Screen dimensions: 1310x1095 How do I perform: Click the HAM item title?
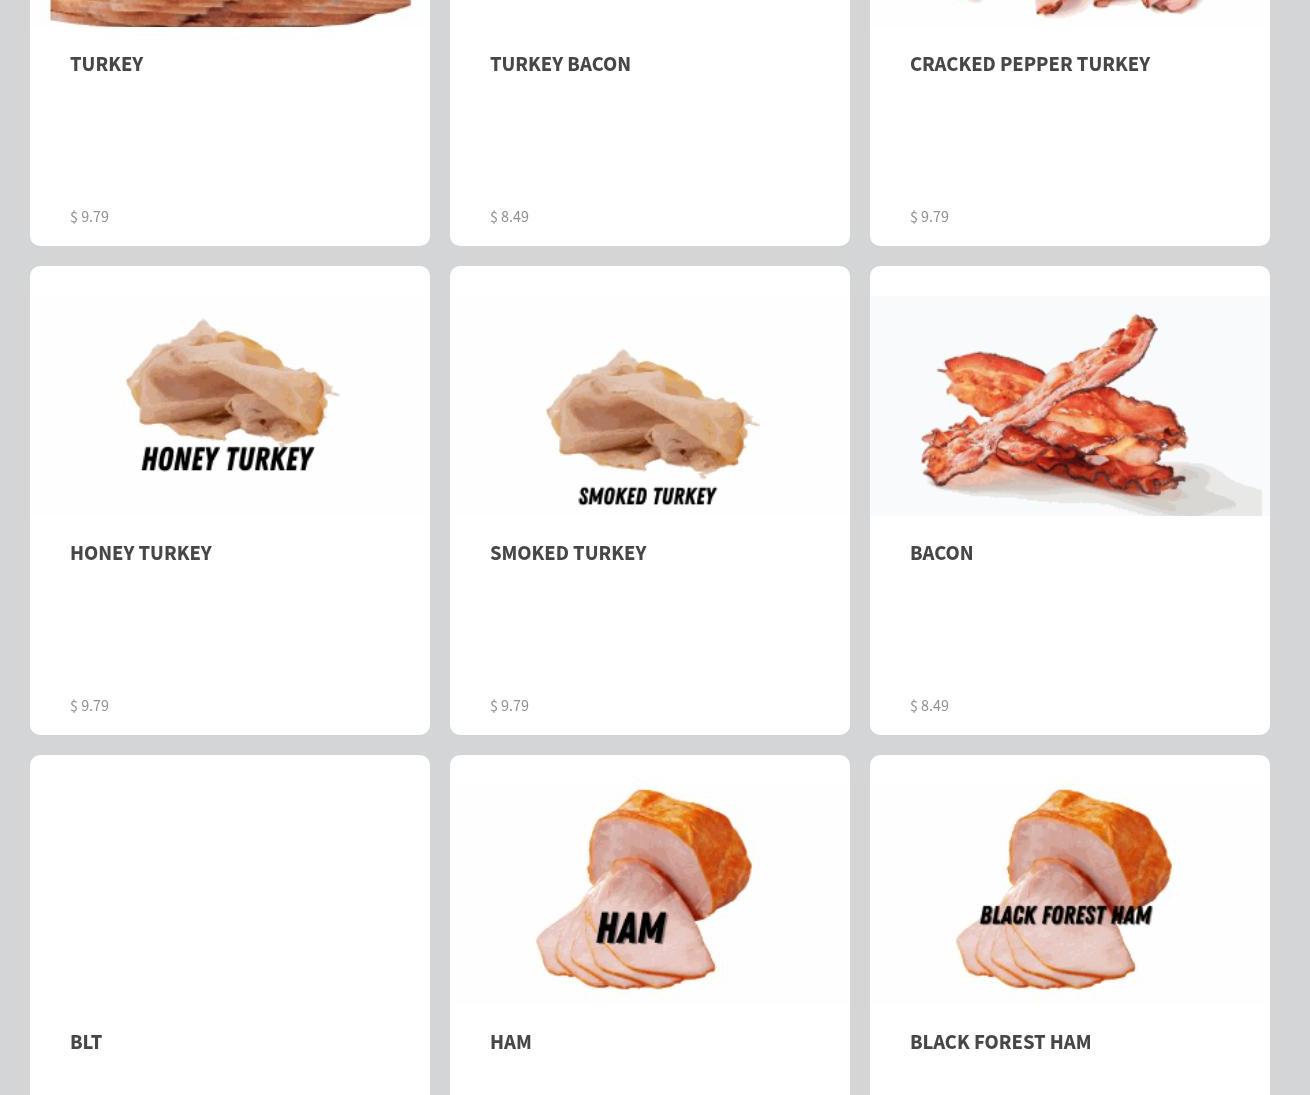tap(510, 1041)
